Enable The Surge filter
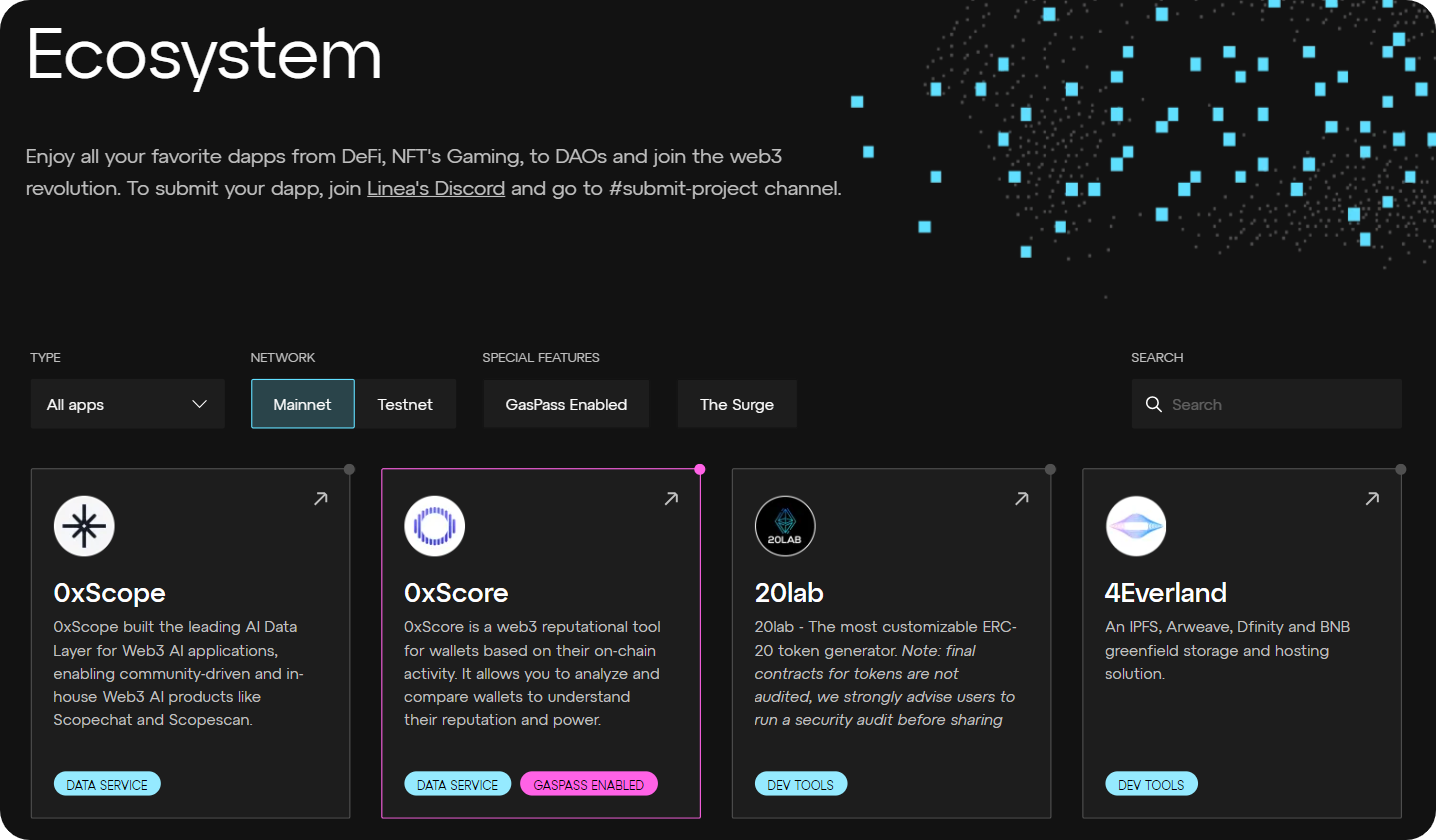Image resolution: width=1436 pixels, height=840 pixels. 737,404
